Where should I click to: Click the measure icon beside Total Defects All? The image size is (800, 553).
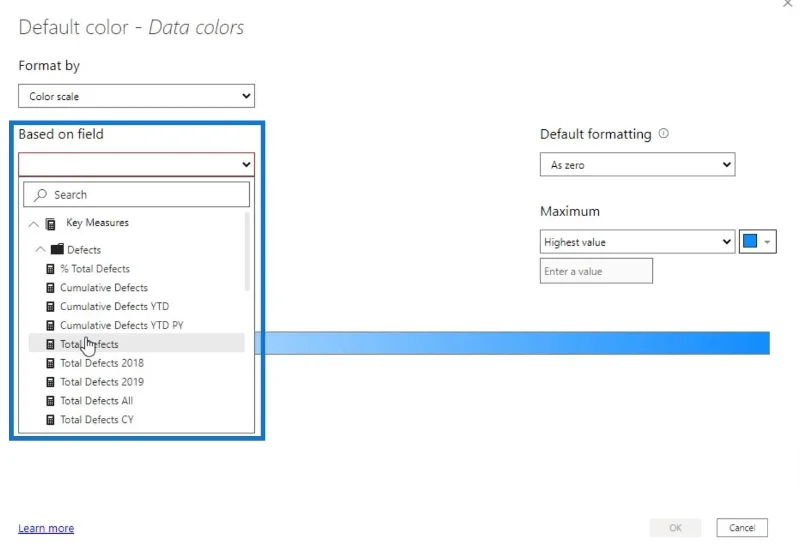click(x=50, y=401)
